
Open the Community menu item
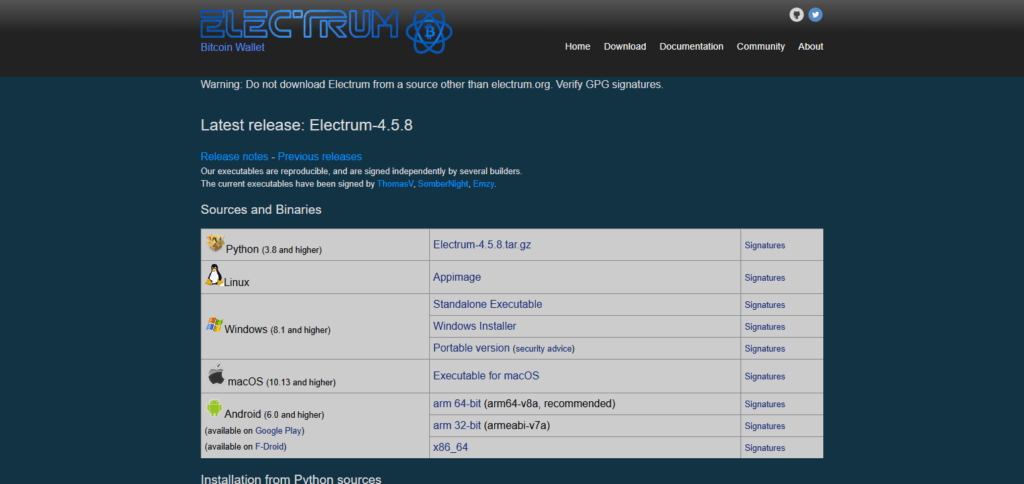(x=761, y=46)
